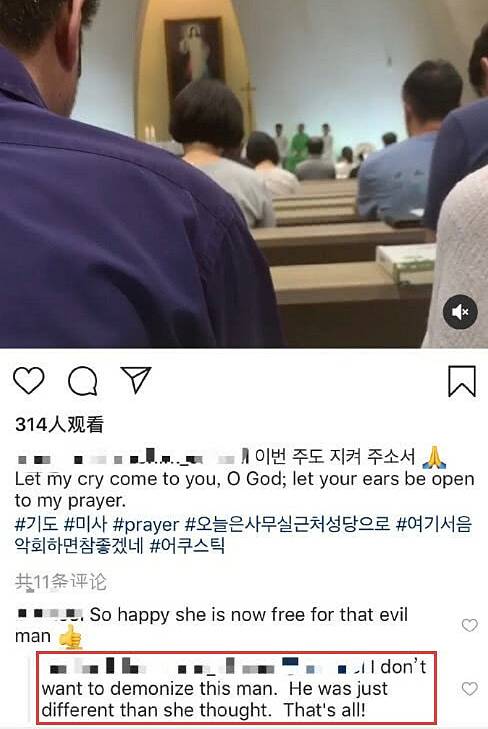
Task: Open the #여기서음악회하면참좋겠네 hashtag
Action: [x=244, y=535]
